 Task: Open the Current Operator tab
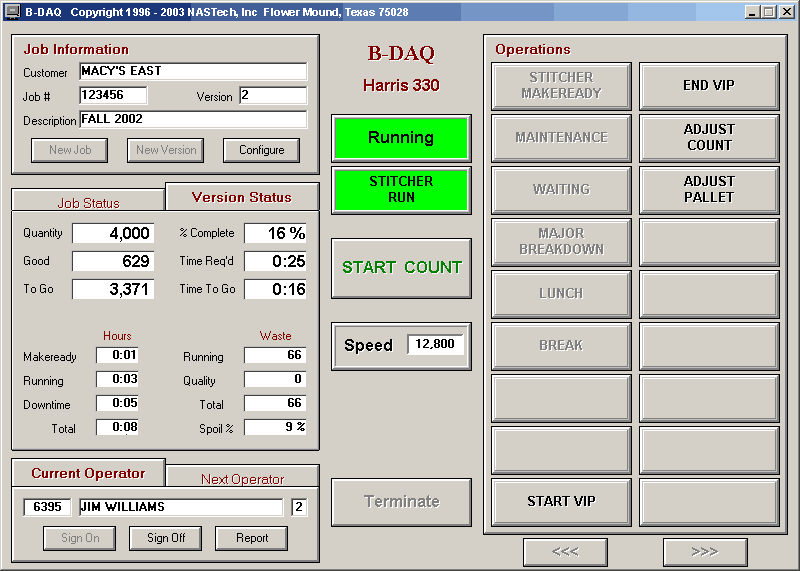[x=88, y=473]
